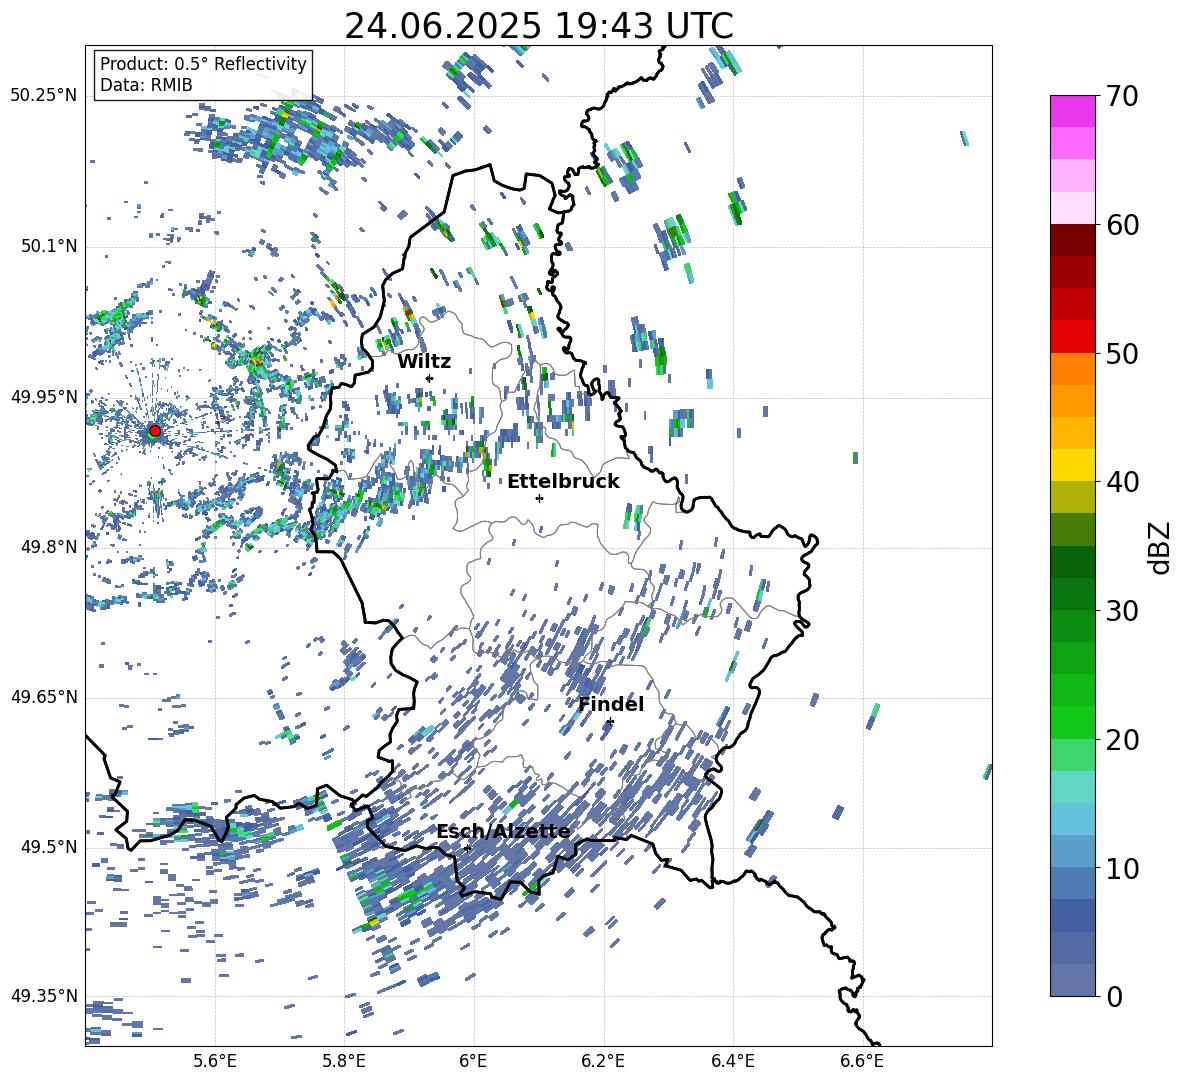The height and width of the screenshot is (1081, 1184).
Task: Click the 5.6°E longitude label
Action: point(215,1061)
